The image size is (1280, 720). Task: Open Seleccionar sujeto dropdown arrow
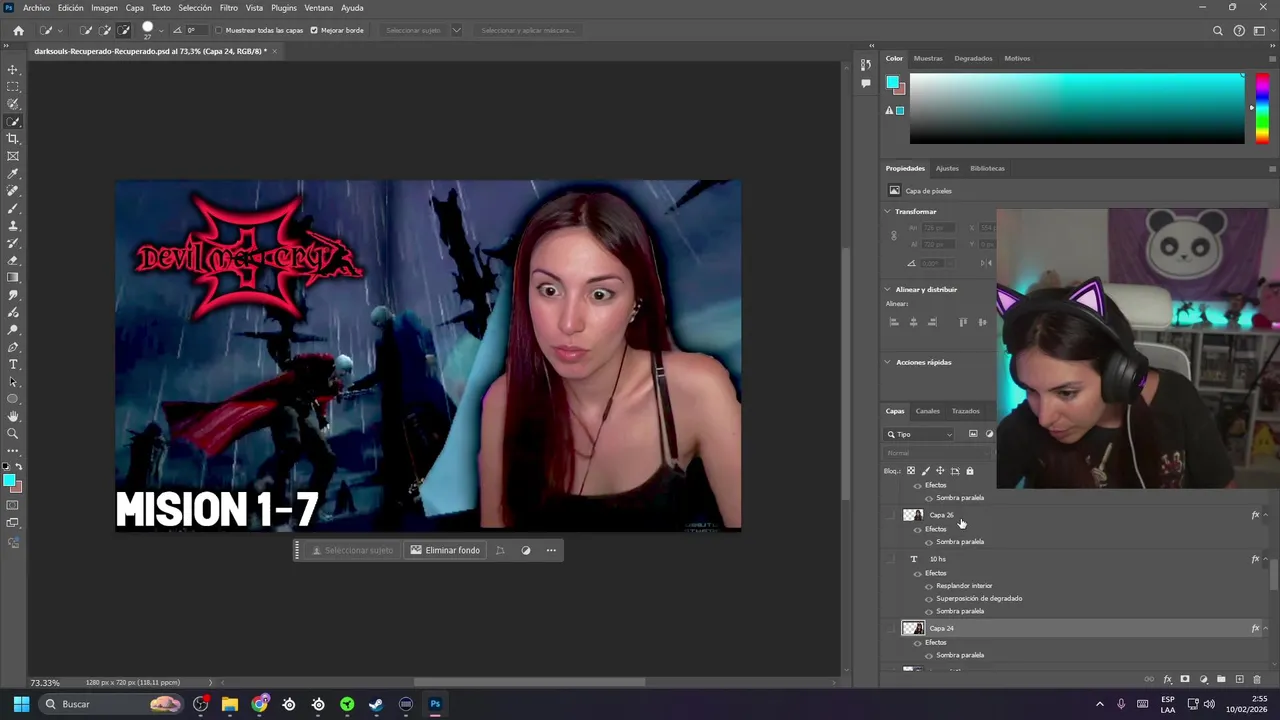tap(456, 30)
